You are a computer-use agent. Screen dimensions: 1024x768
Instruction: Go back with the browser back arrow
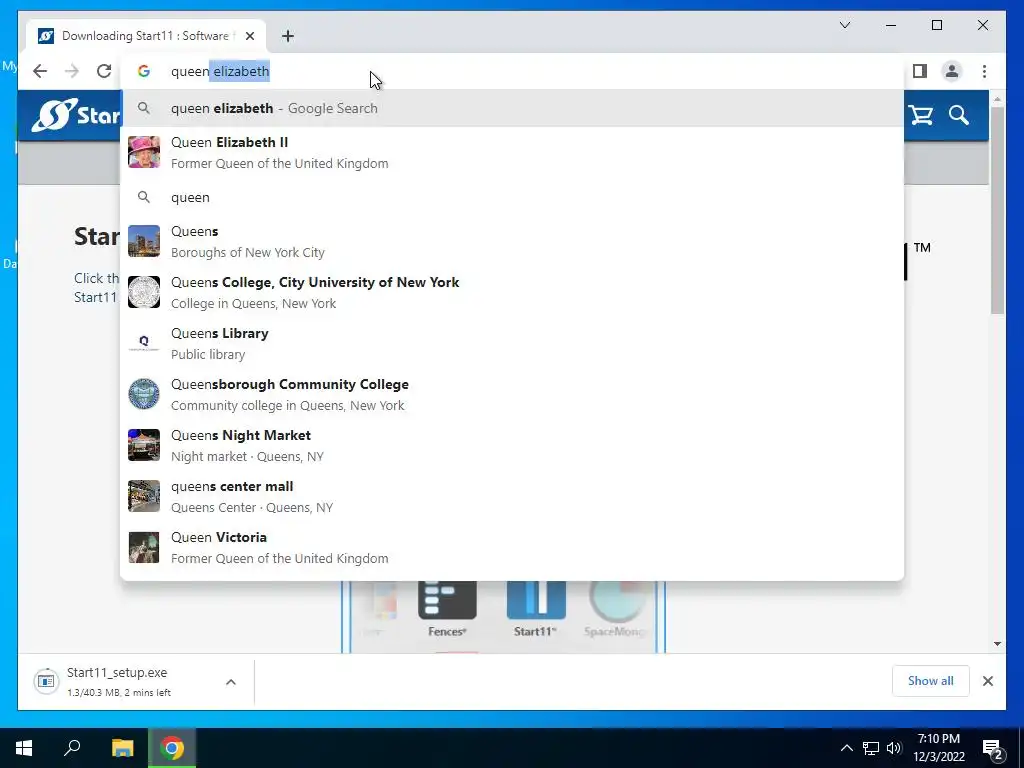(40, 71)
